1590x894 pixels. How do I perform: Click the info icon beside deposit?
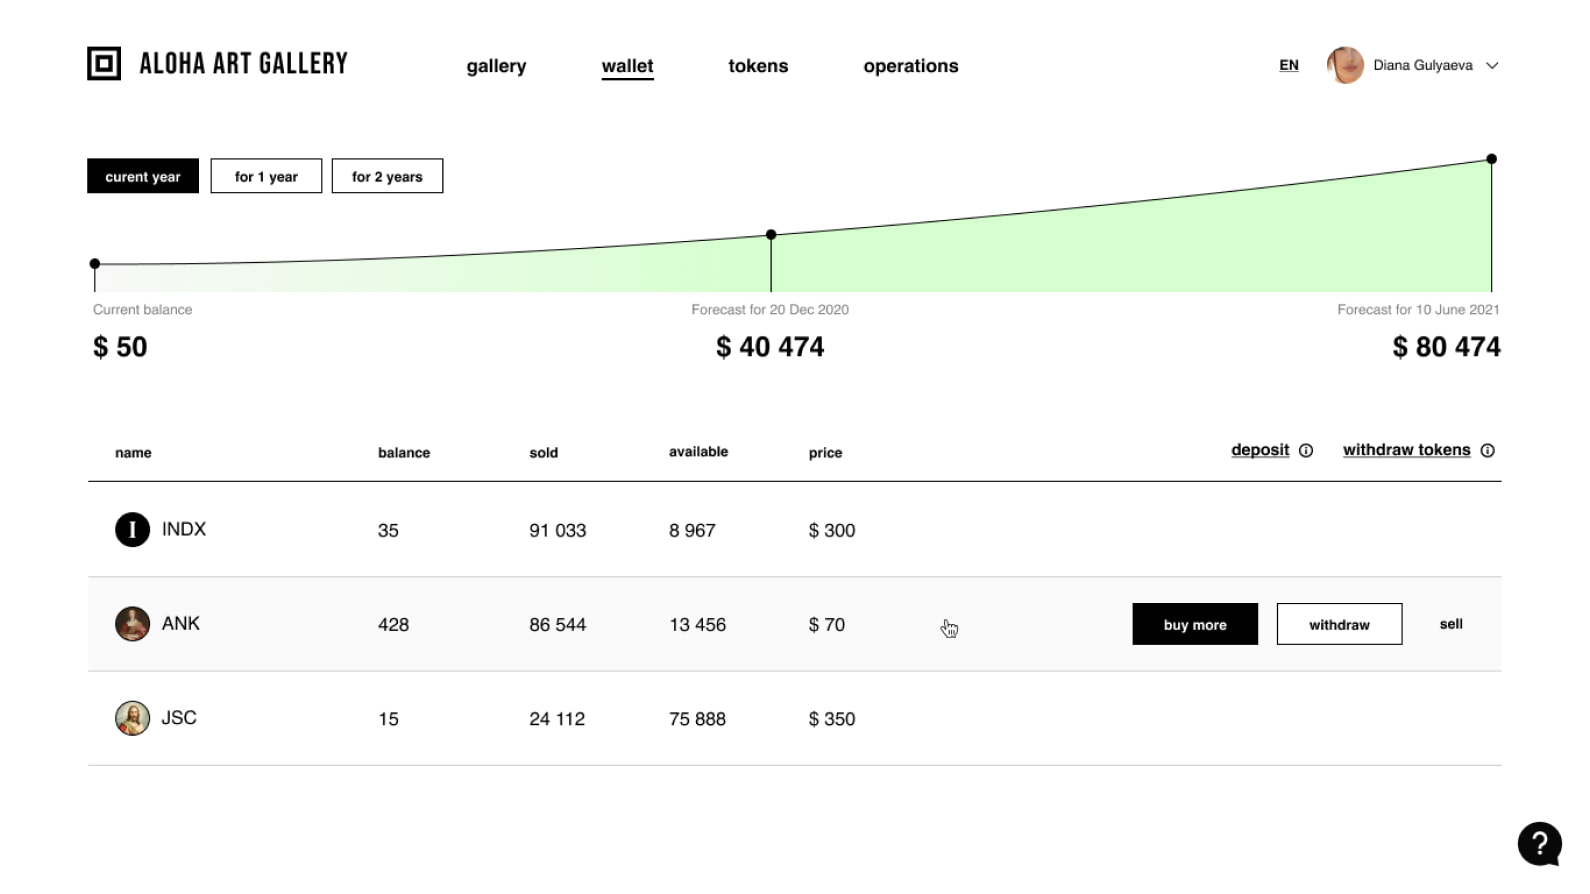click(1305, 451)
